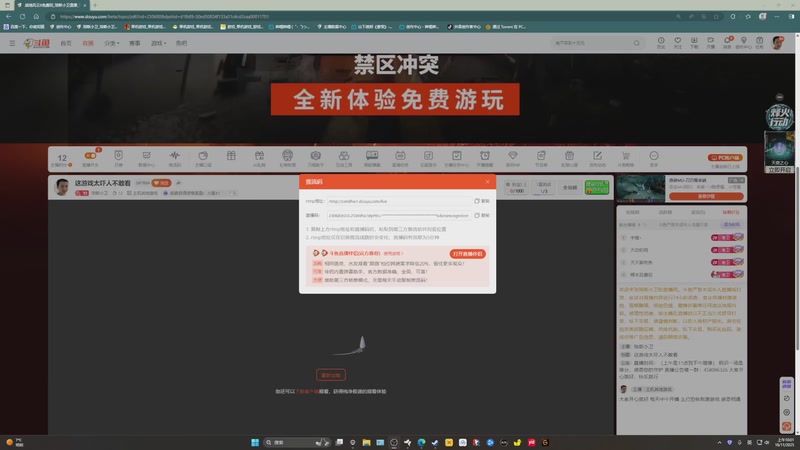Click the checklist task icon in the streamer toolbar
This screenshot has width=800, height=450.
click(457, 156)
